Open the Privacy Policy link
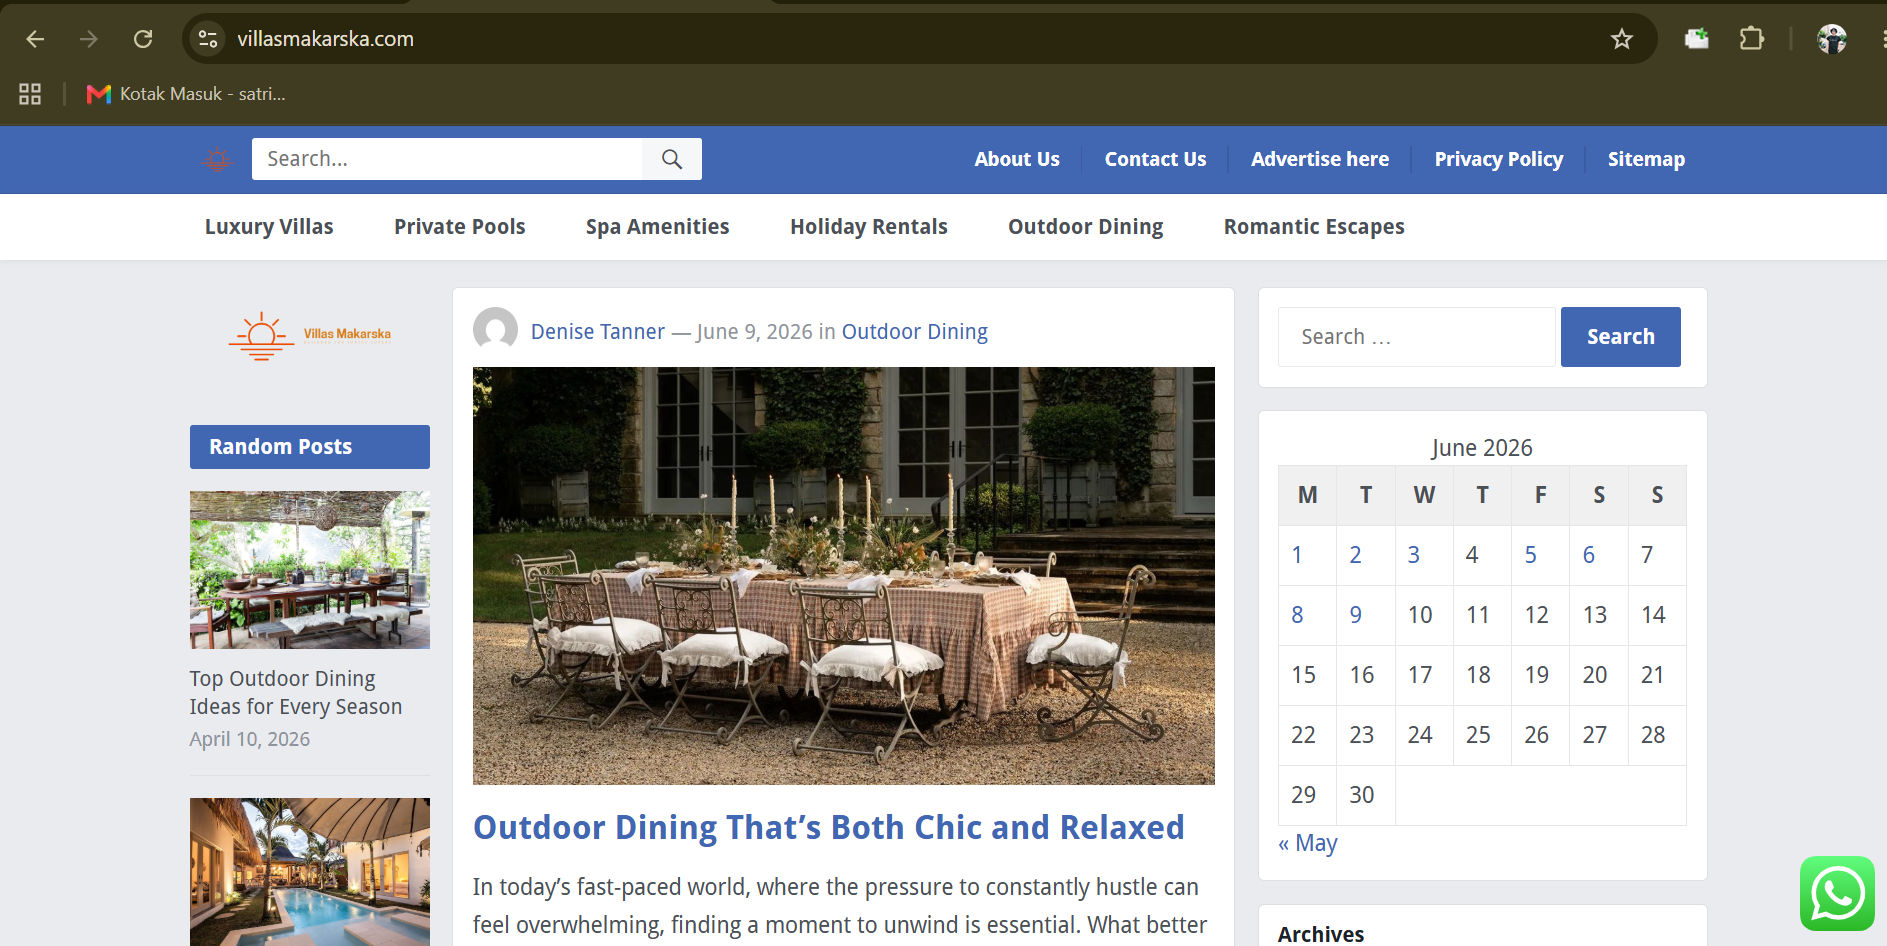Viewport: 1887px width, 946px height. coord(1499,159)
